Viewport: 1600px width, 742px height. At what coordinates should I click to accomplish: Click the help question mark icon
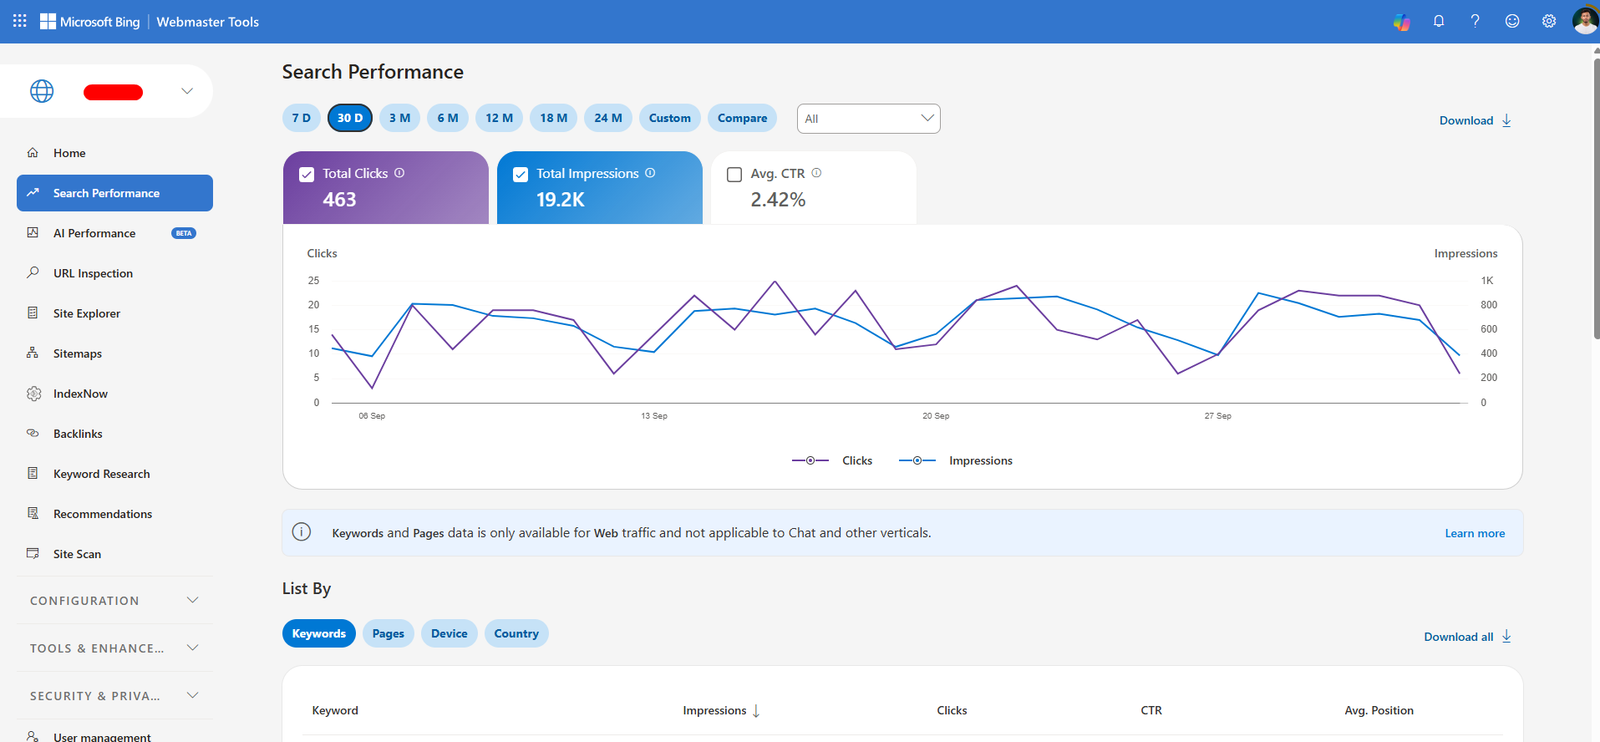1475,21
